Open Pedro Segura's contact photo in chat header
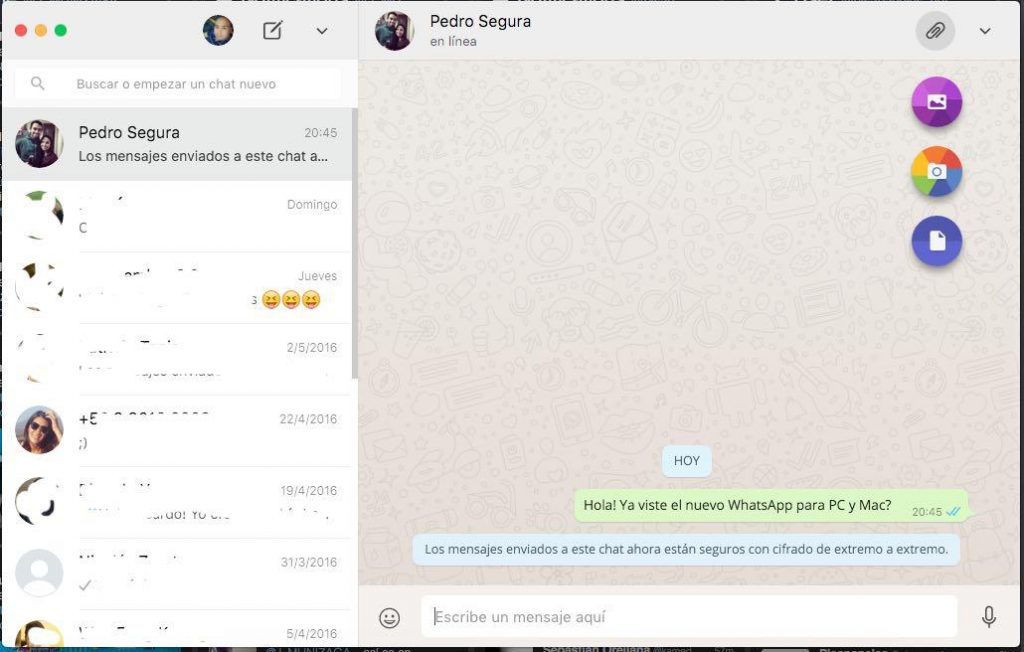Screen dimensions: 1024x652 (x=394, y=31)
